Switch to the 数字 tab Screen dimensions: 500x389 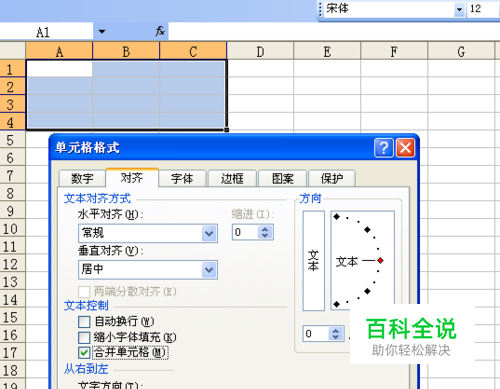point(82,179)
